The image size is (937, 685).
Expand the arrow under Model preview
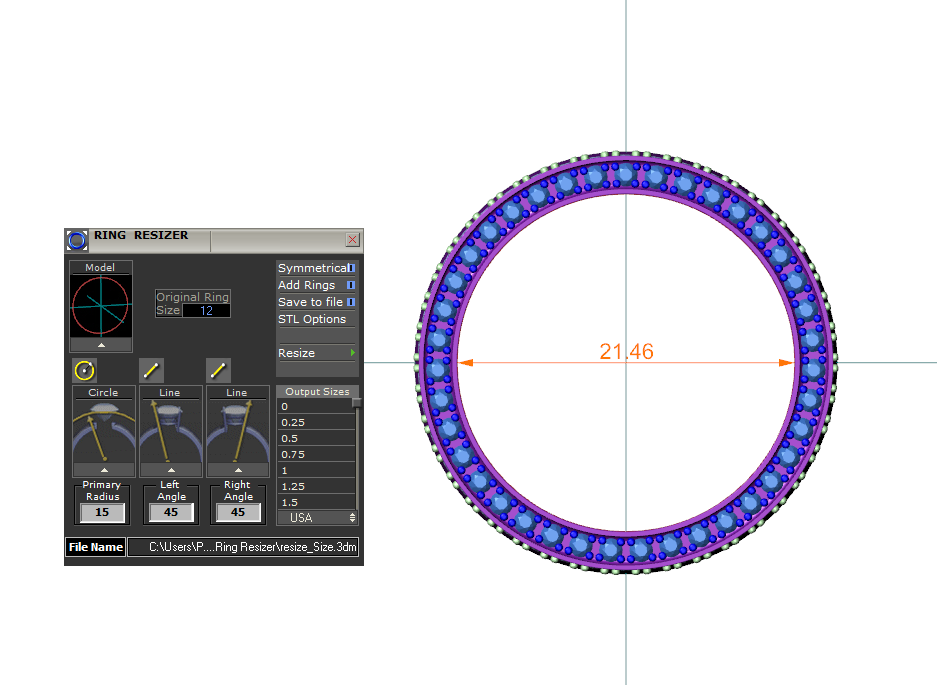103,344
